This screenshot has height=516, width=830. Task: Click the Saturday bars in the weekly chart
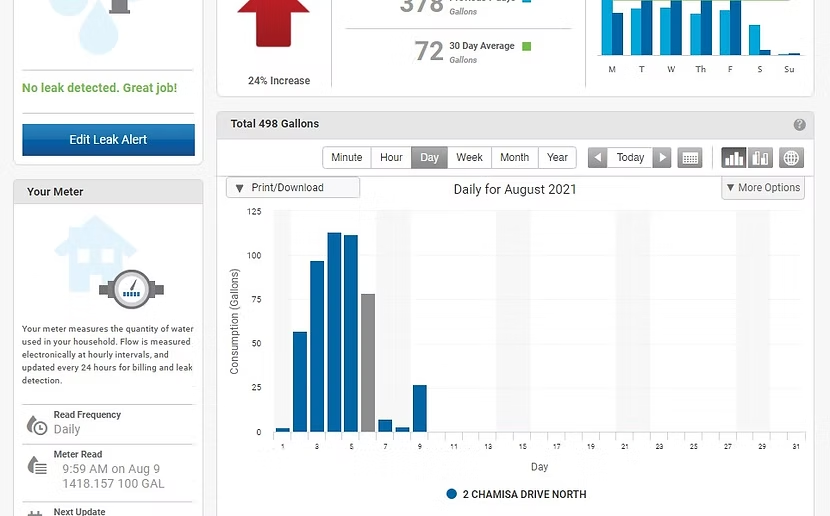tap(760, 40)
